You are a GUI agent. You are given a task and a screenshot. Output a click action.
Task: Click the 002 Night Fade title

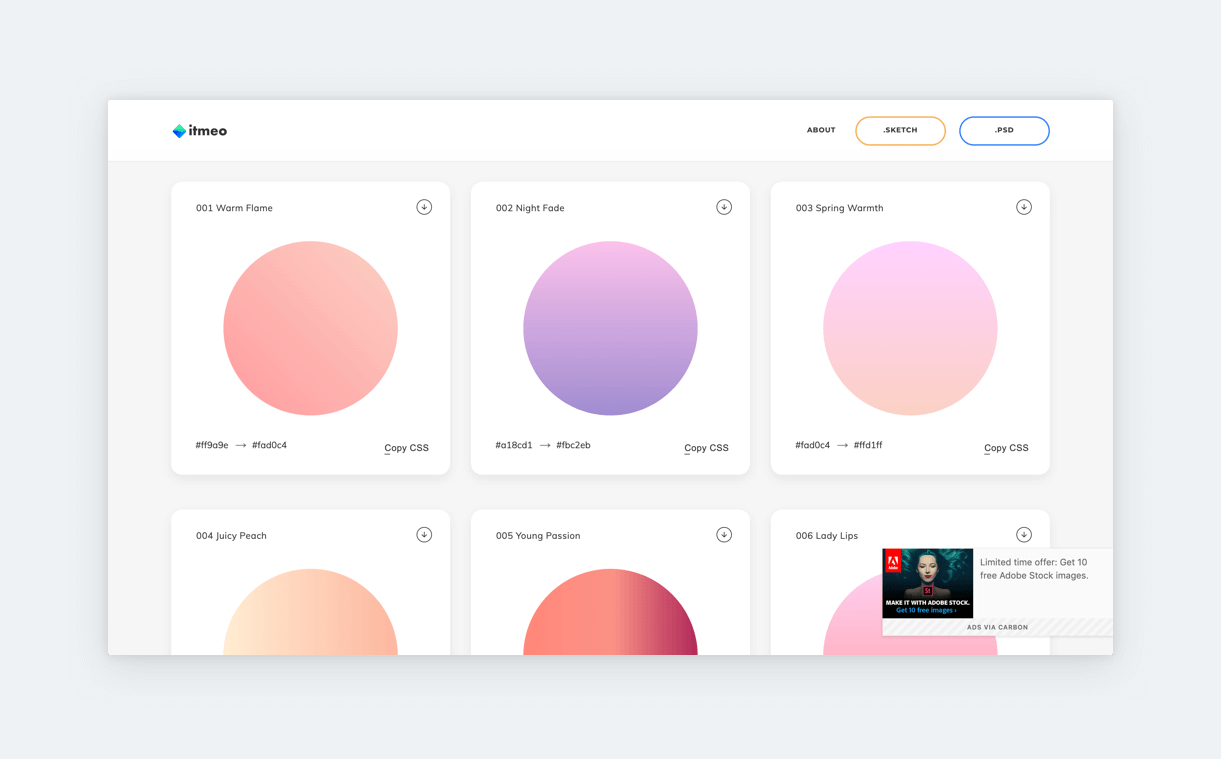point(530,208)
